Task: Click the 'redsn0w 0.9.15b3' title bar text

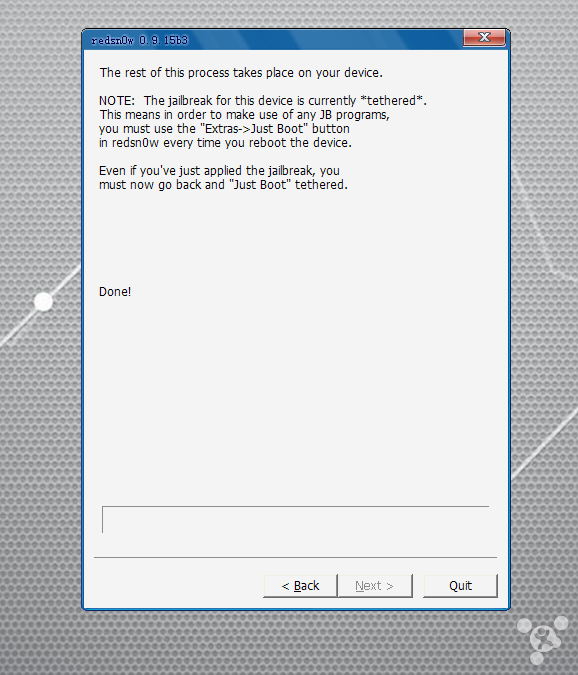Action: 139,40
